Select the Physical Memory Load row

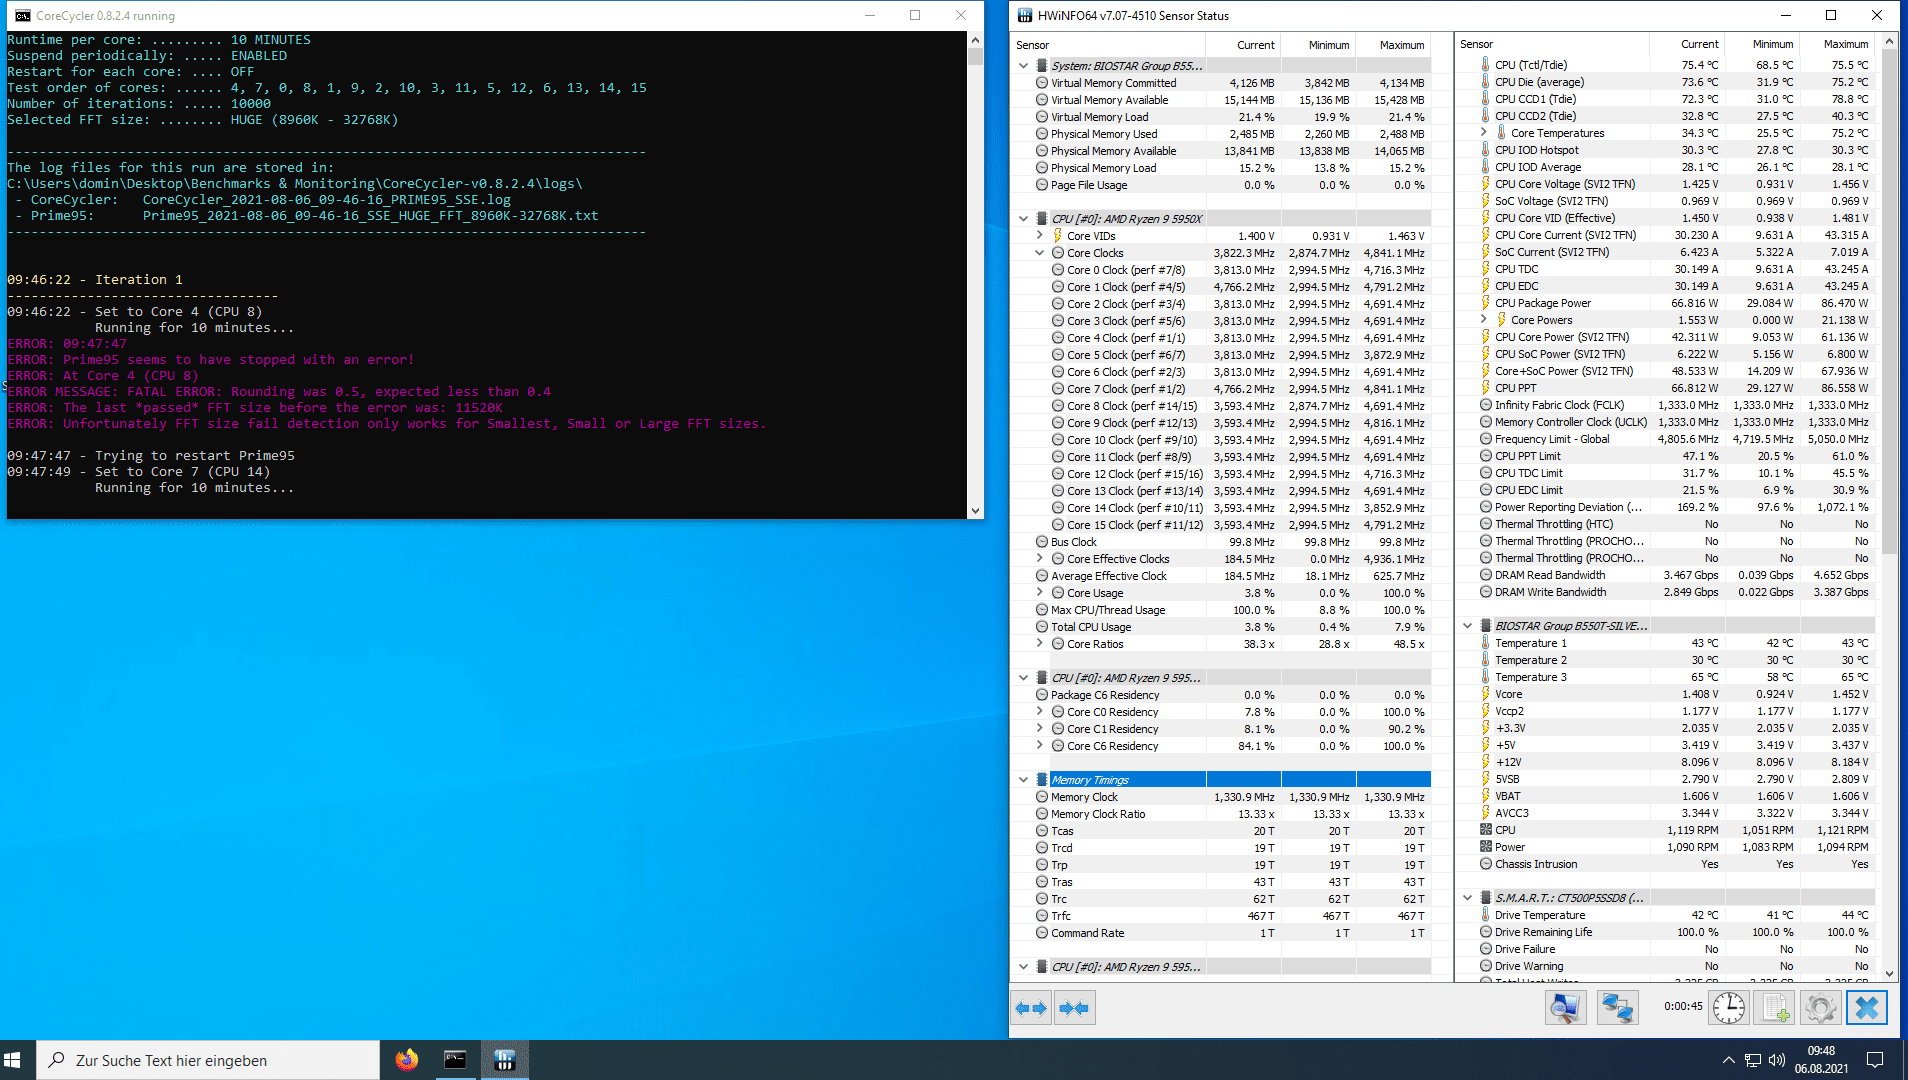pyautogui.click(x=1222, y=168)
